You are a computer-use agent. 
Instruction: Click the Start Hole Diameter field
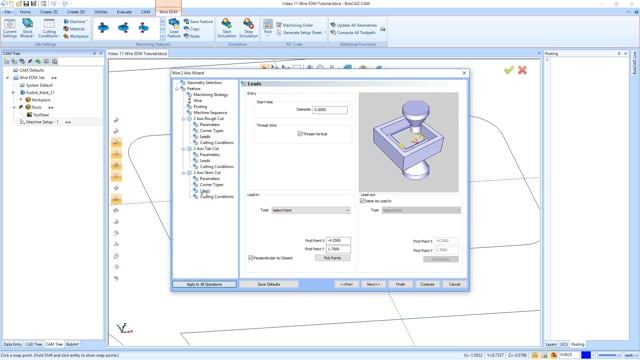coord(330,110)
